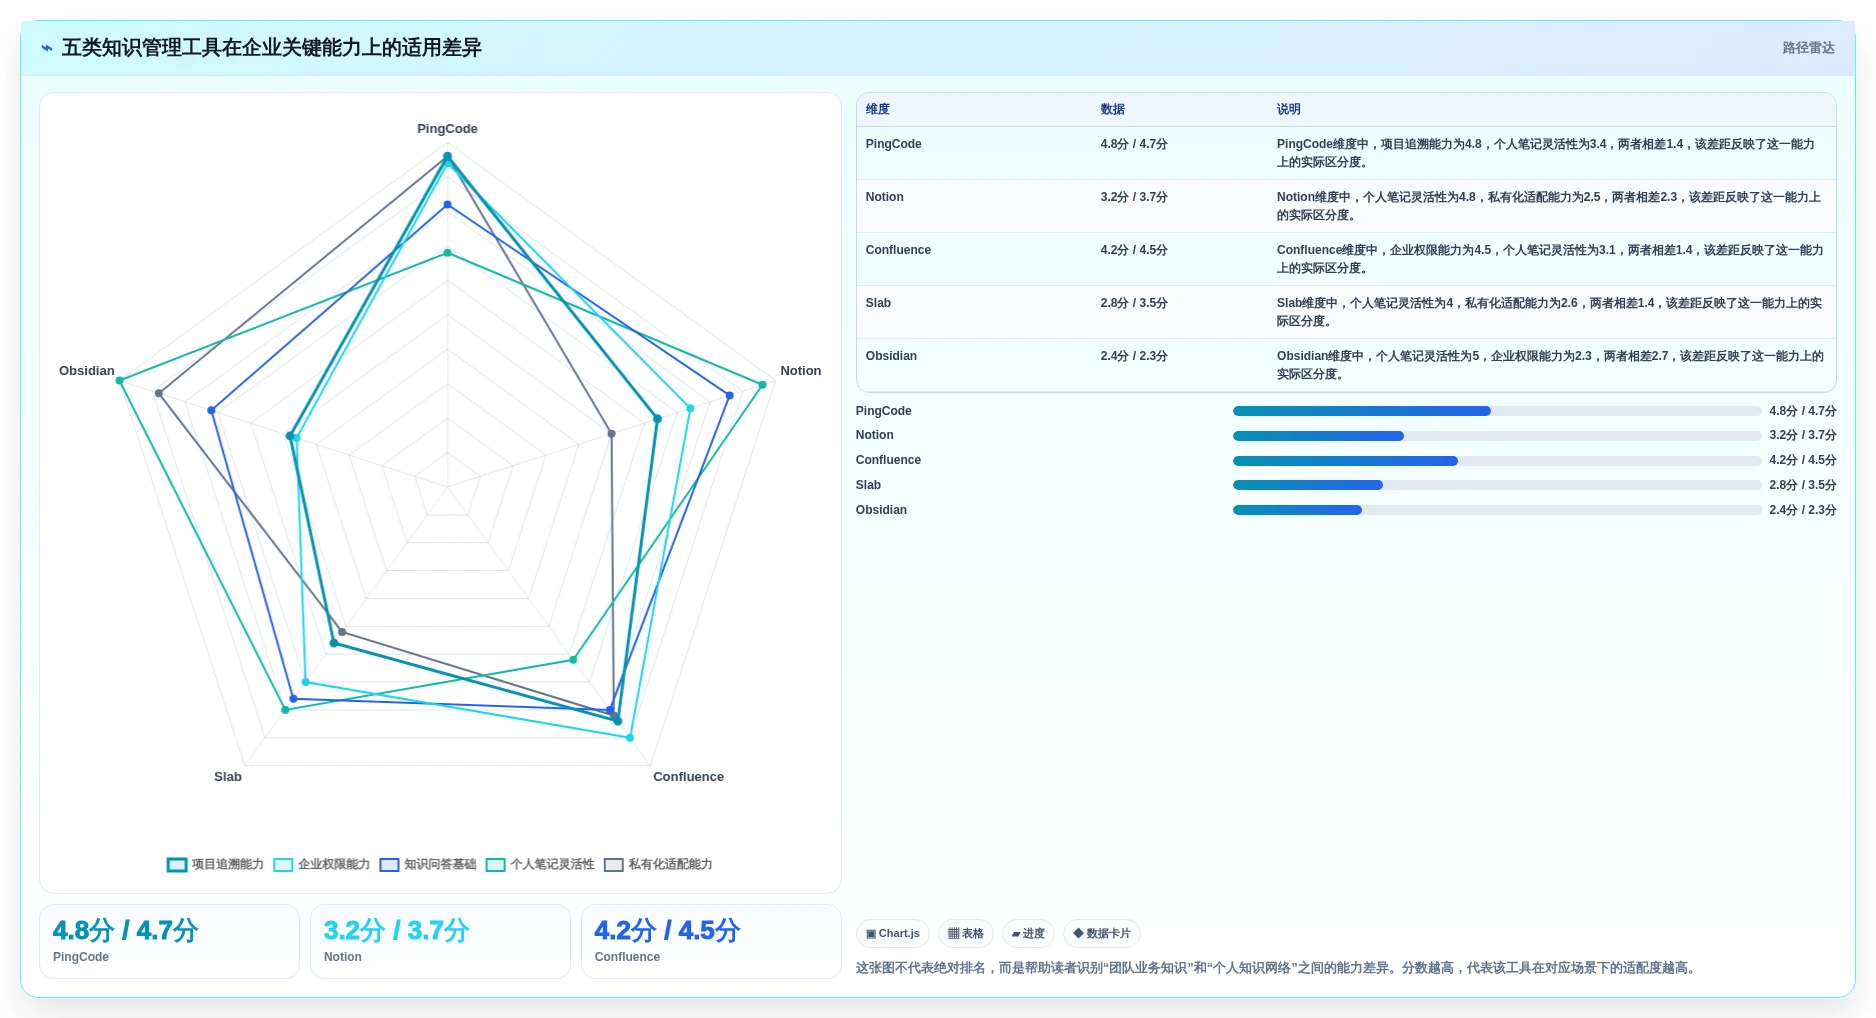Open the PingCode 4.8分 / 4.7分 data card
Image resolution: width=1876 pixels, height=1018 pixels.
click(169, 941)
